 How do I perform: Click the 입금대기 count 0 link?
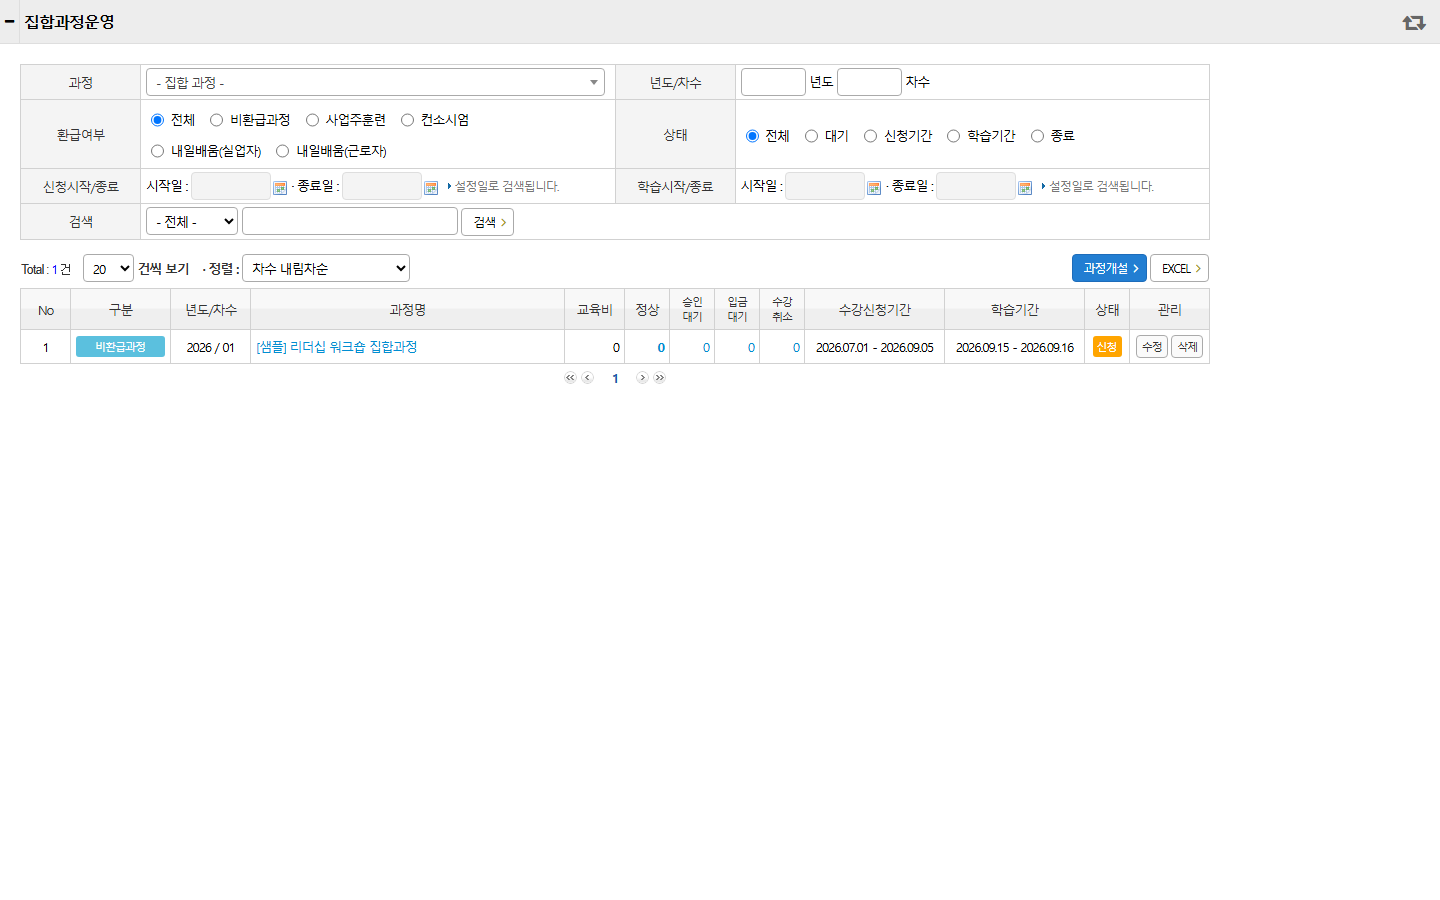click(x=751, y=348)
